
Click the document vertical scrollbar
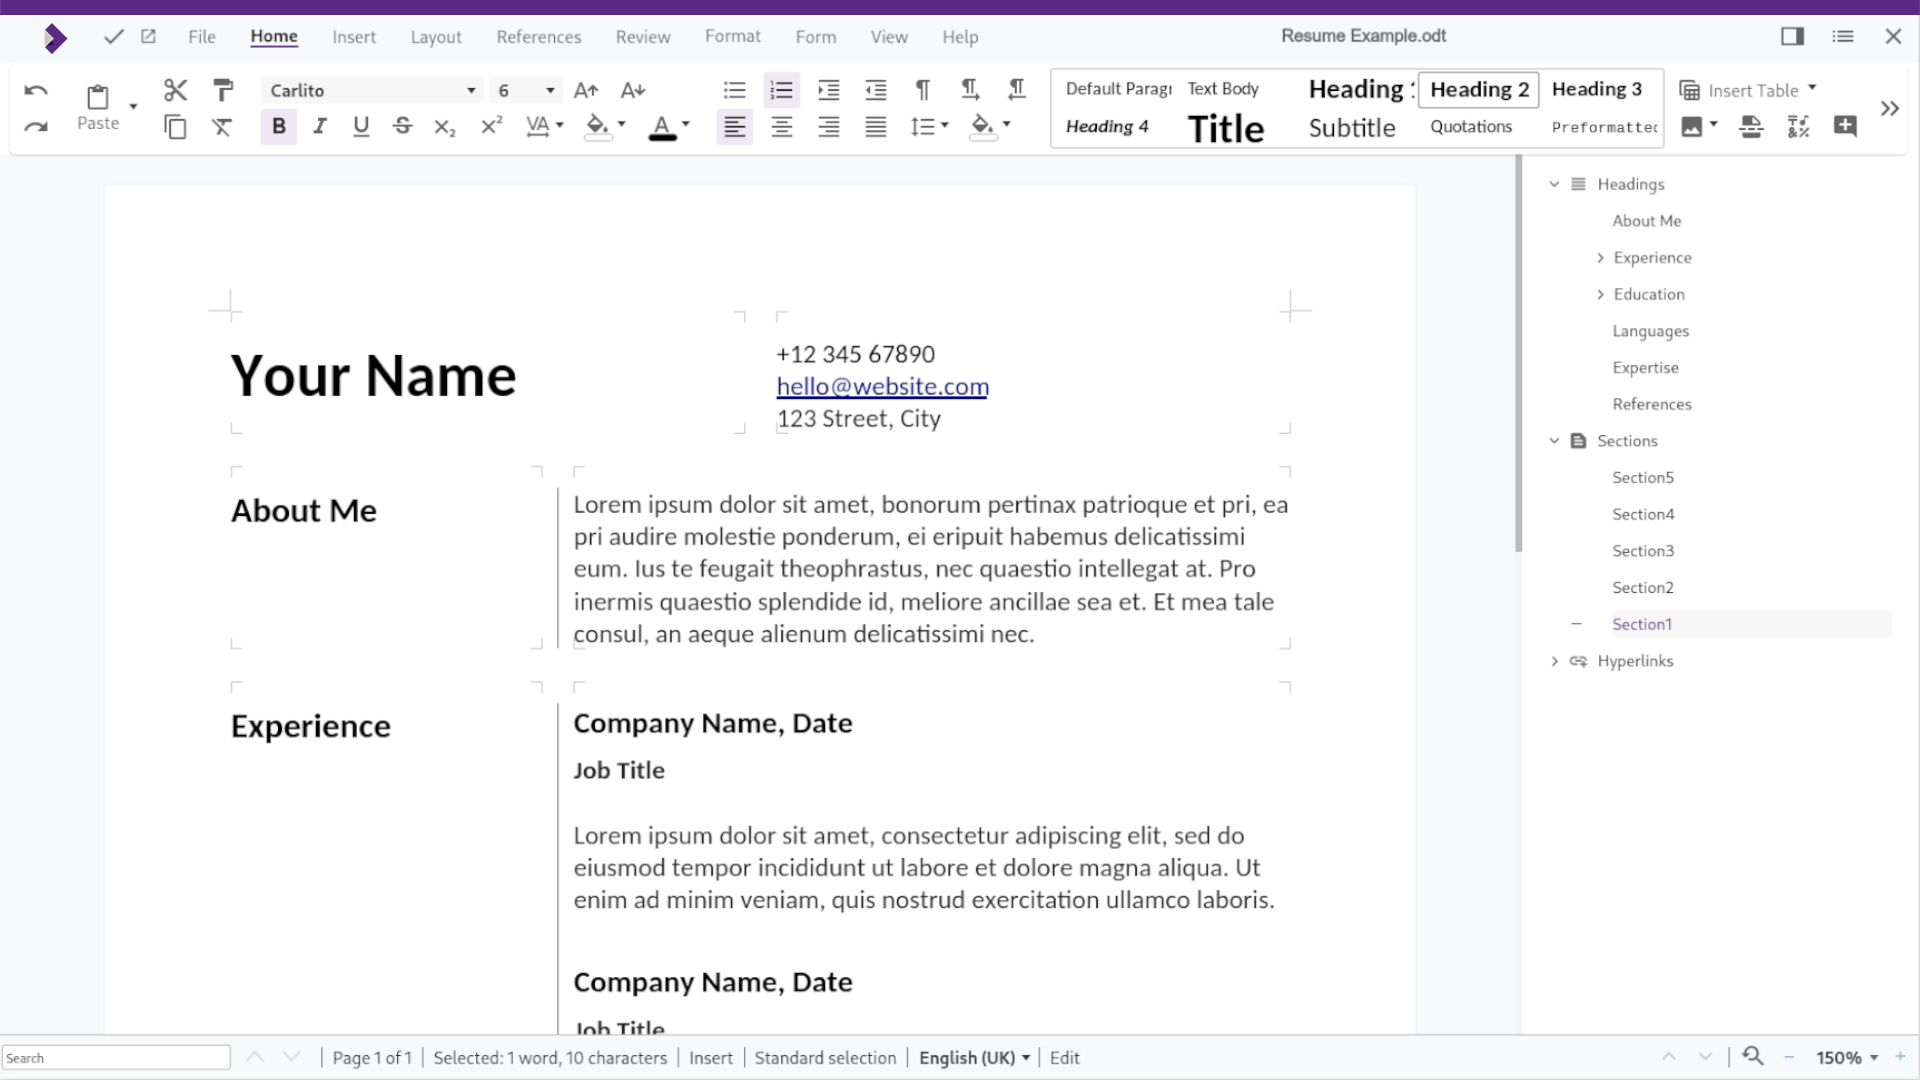click(1518, 353)
